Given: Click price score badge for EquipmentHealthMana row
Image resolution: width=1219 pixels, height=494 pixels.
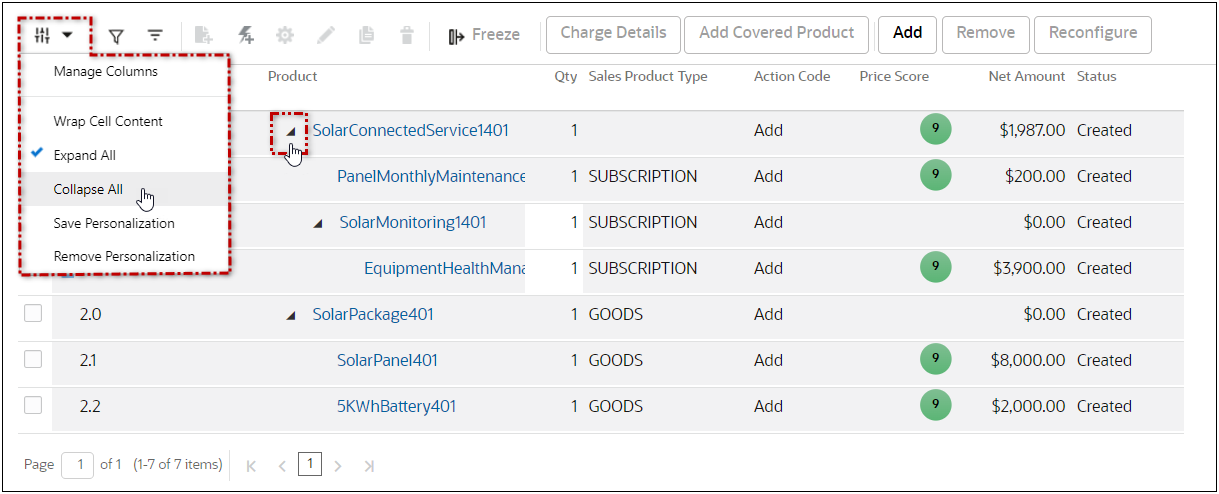Looking at the screenshot, I should pyautogui.click(x=935, y=267).
